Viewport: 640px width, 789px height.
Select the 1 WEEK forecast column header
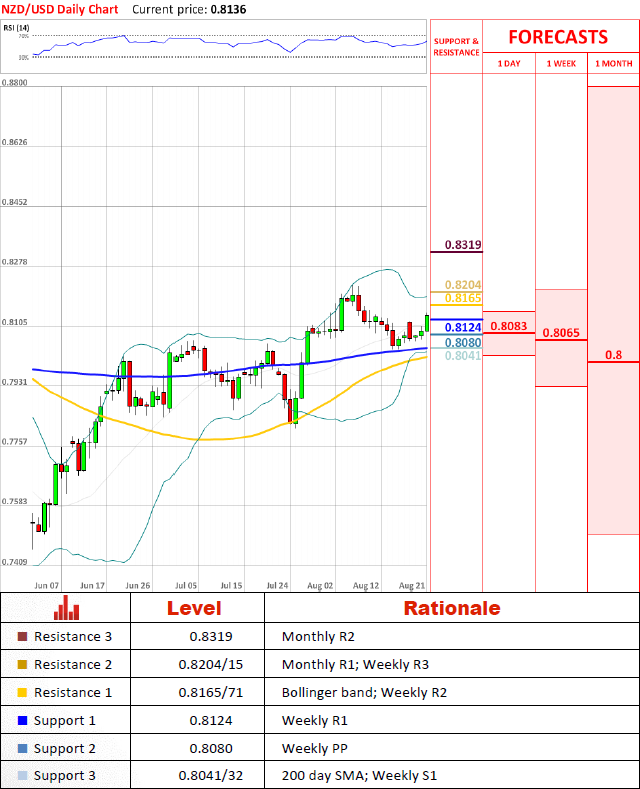tap(561, 64)
